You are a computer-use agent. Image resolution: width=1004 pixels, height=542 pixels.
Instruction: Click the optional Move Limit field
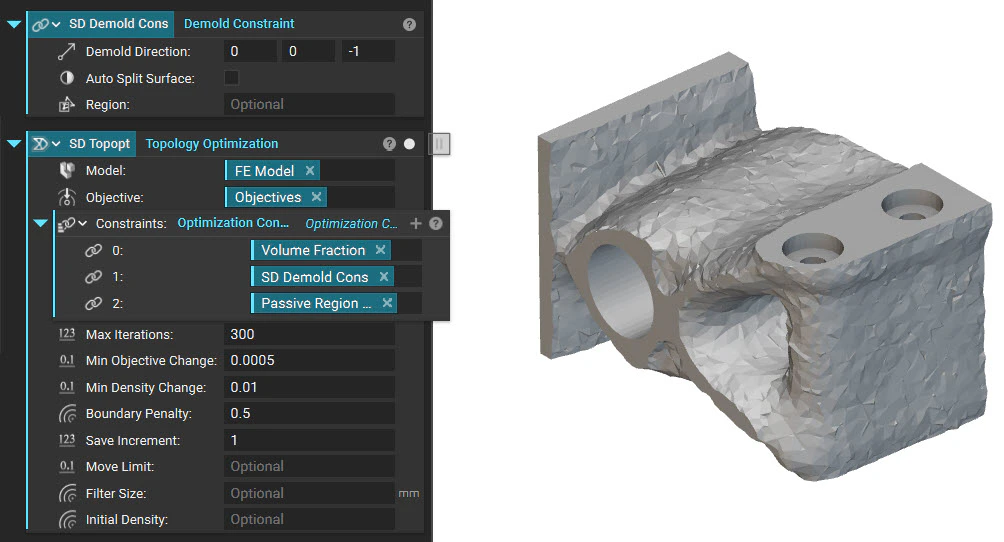[x=309, y=466]
